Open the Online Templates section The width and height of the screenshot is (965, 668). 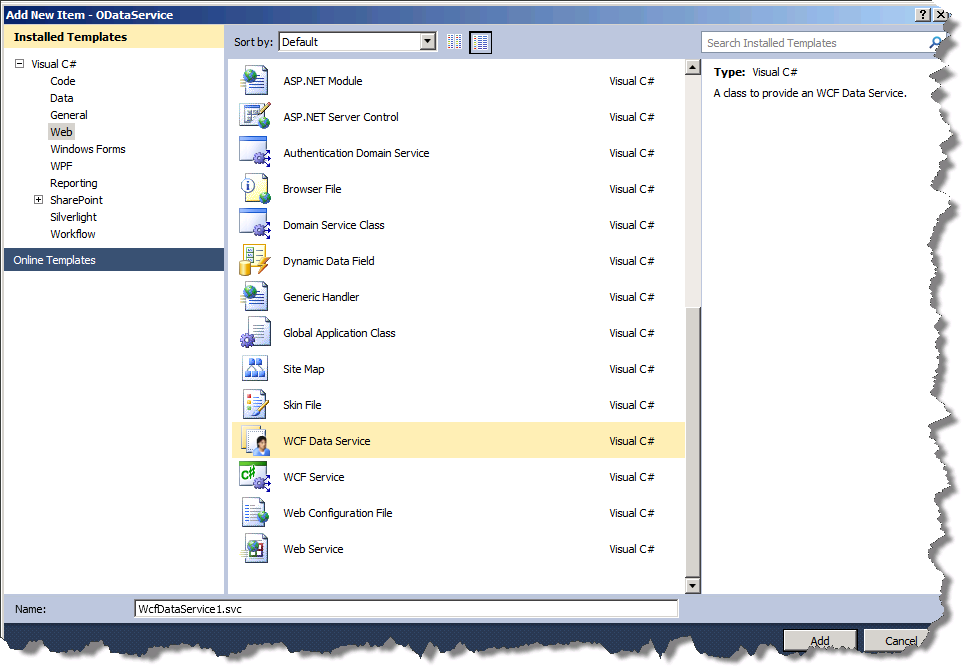pos(114,260)
